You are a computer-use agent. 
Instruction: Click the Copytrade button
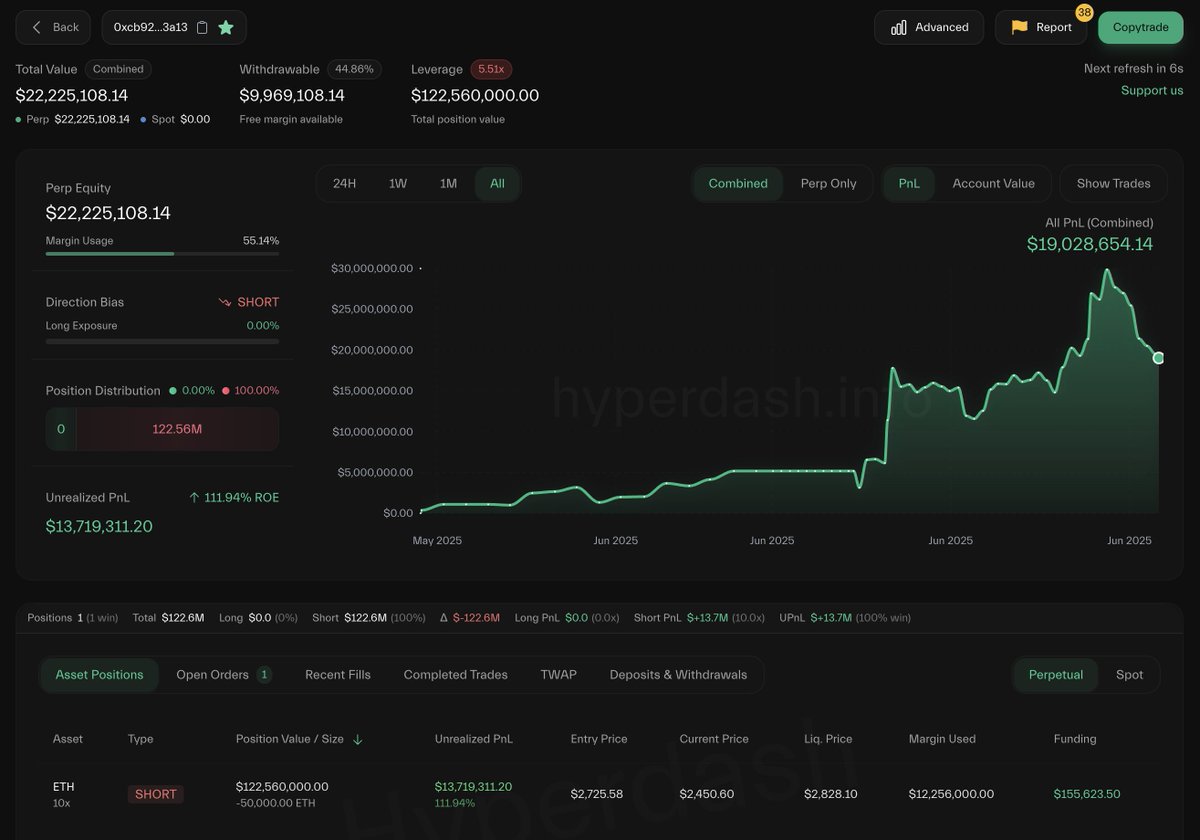(x=1140, y=27)
